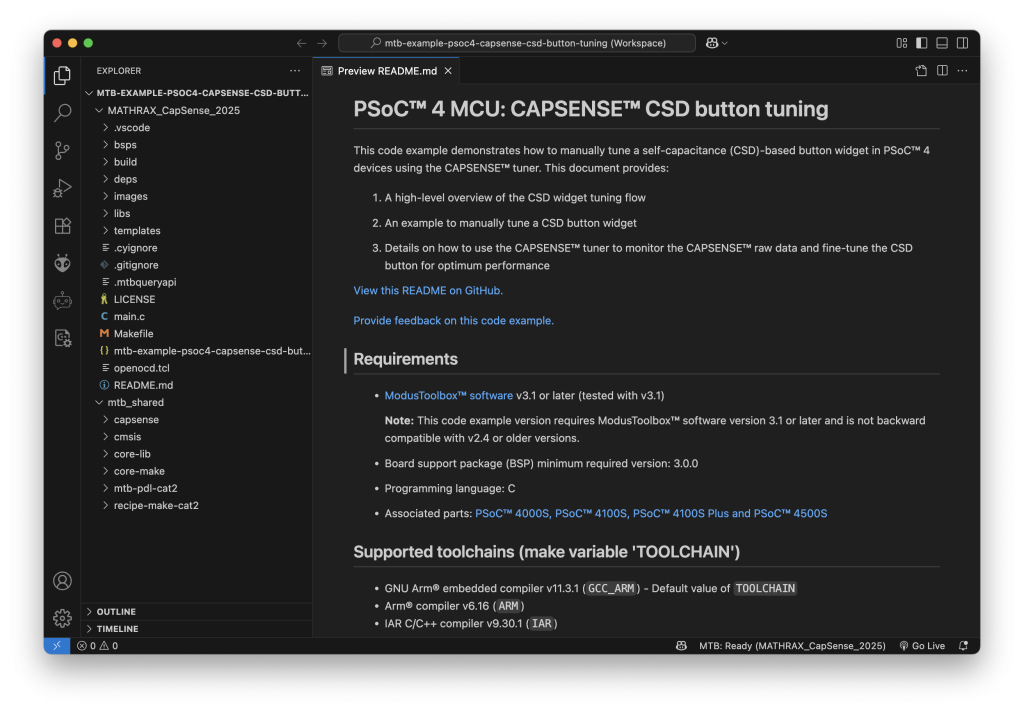Open the PSoC 4000S associated parts link
Viewport: 1024px width, 712px height.
[513, 513]
